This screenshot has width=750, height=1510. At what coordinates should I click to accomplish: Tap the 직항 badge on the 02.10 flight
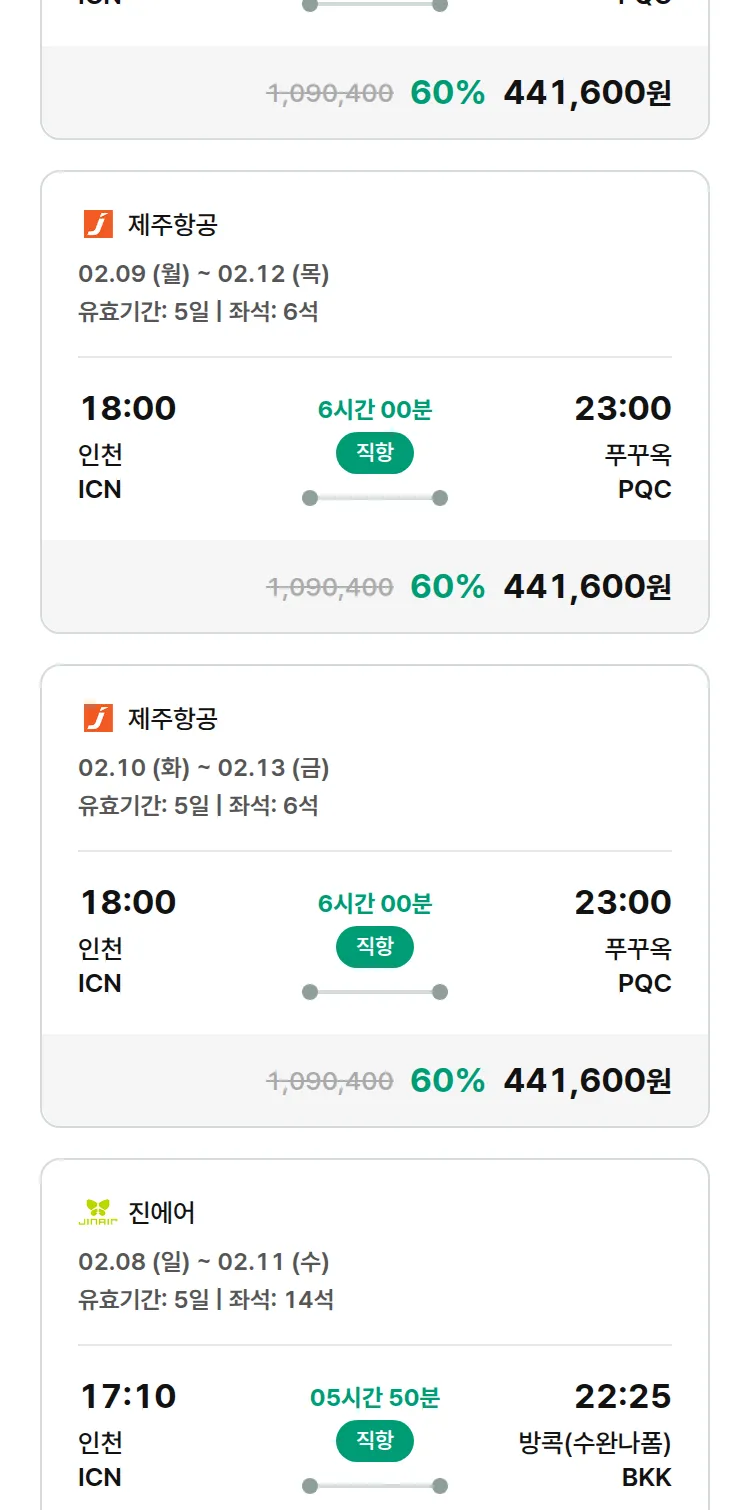point(375,947)
